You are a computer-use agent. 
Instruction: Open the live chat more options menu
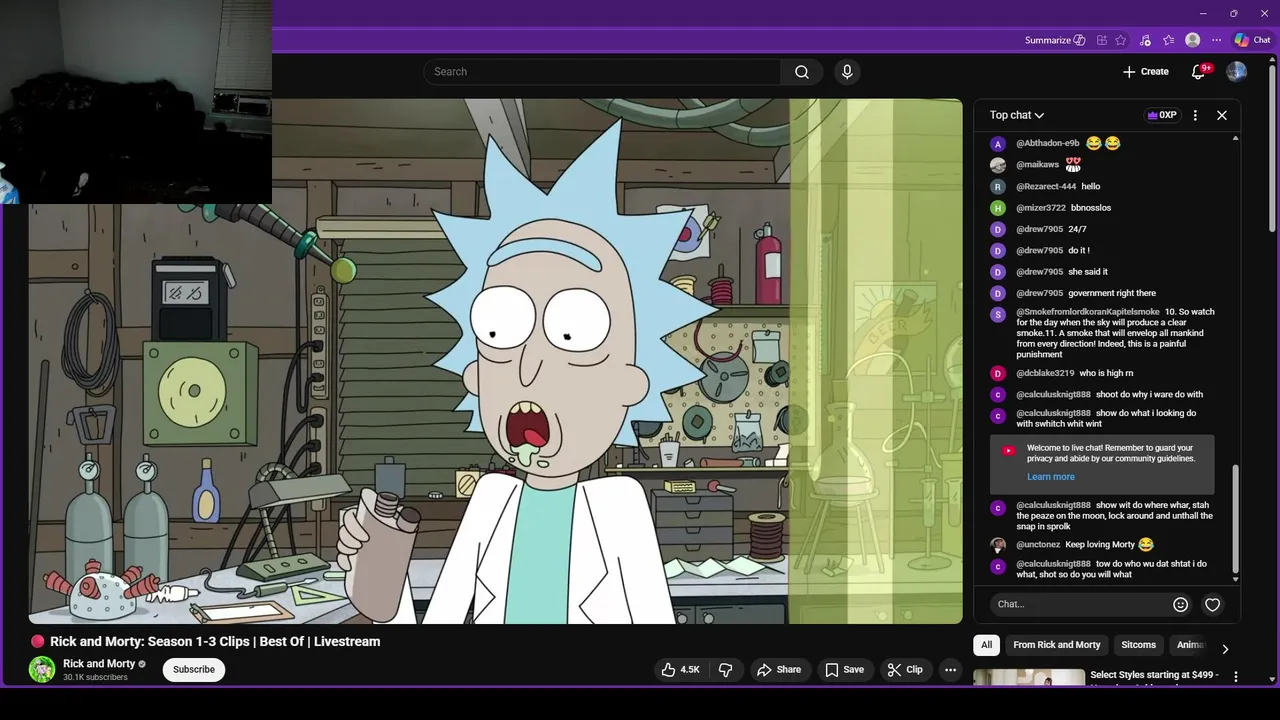tap(1195, 115)
